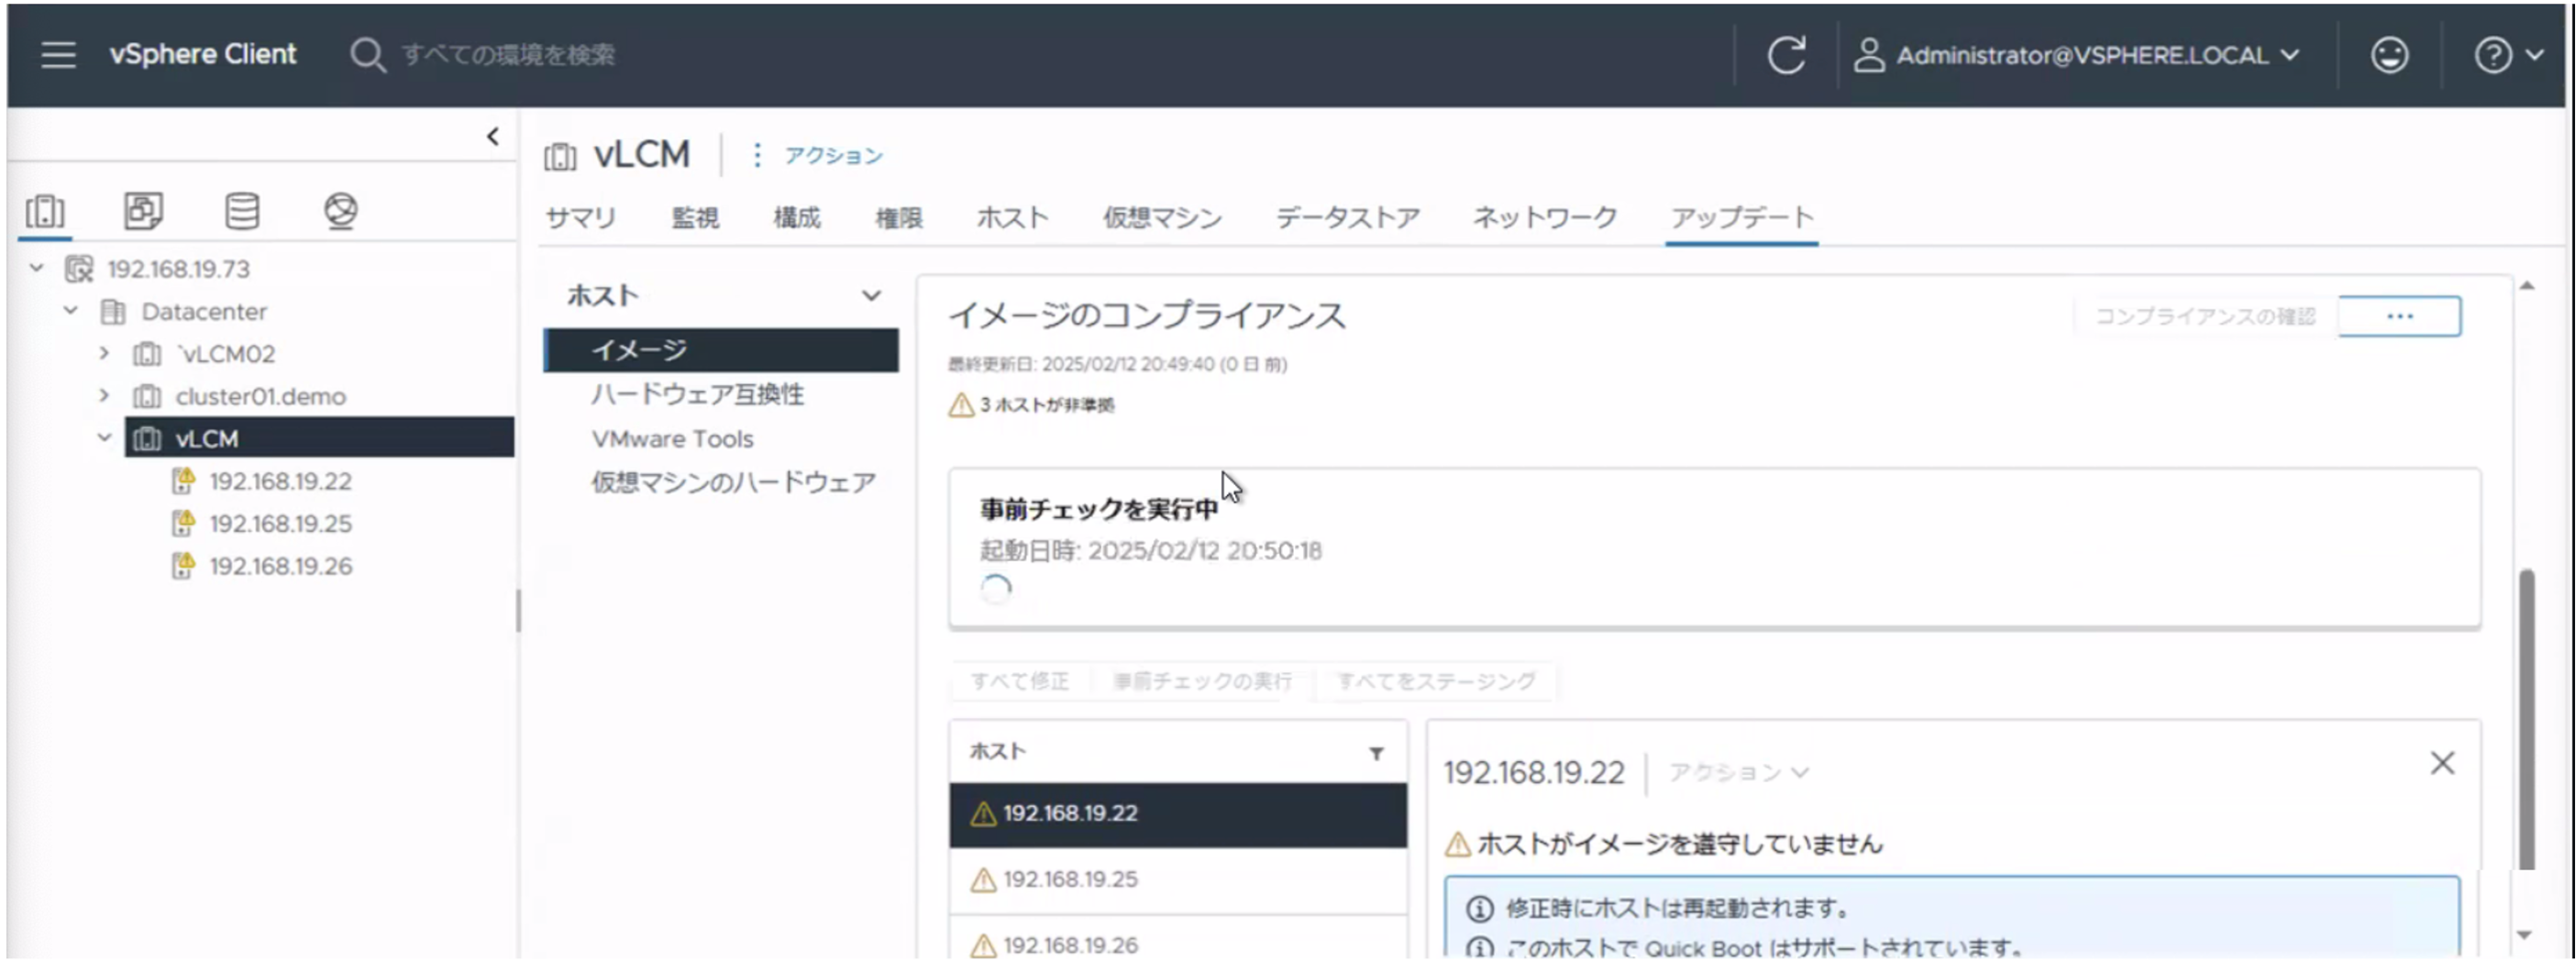Click host warning icon for 192.168.19.25 in tree

[x=183, y=523]
